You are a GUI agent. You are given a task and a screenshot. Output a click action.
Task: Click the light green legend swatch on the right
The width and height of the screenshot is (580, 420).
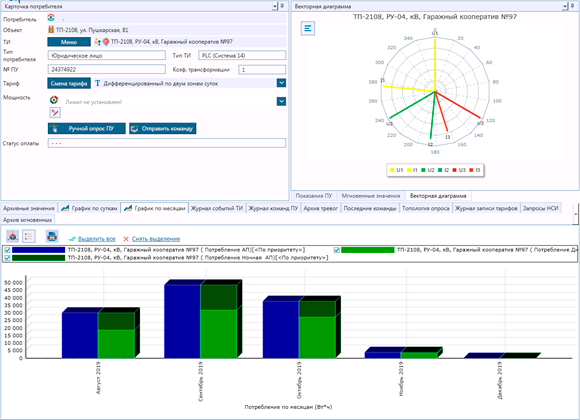click(368, 250)
